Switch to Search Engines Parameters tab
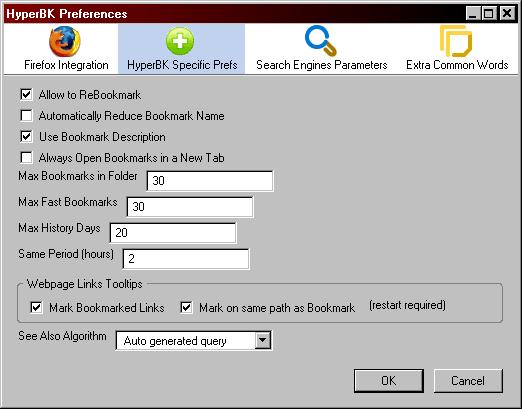This screenshot has width=522, height=409. point(322,49)
